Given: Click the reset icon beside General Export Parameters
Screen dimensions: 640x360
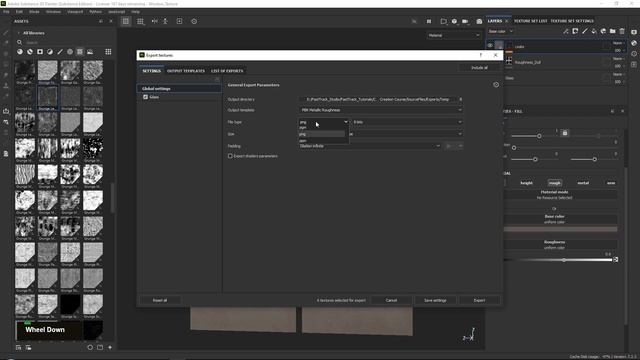Looking at the screenshot, I should click(x=496, y=85).
